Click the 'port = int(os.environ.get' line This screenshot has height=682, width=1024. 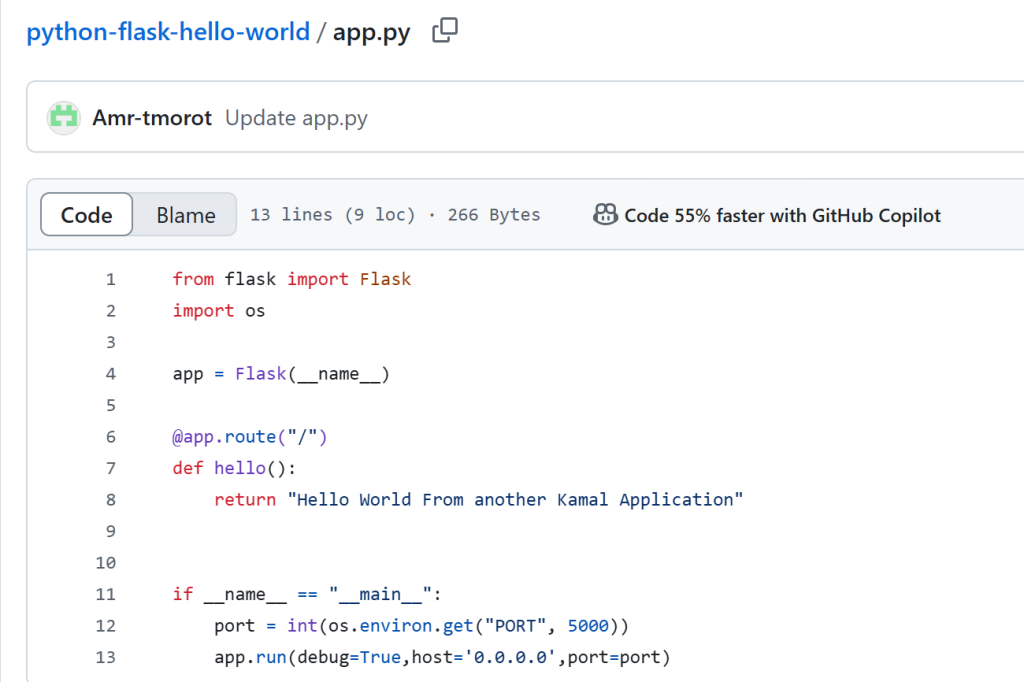point(421,626)
